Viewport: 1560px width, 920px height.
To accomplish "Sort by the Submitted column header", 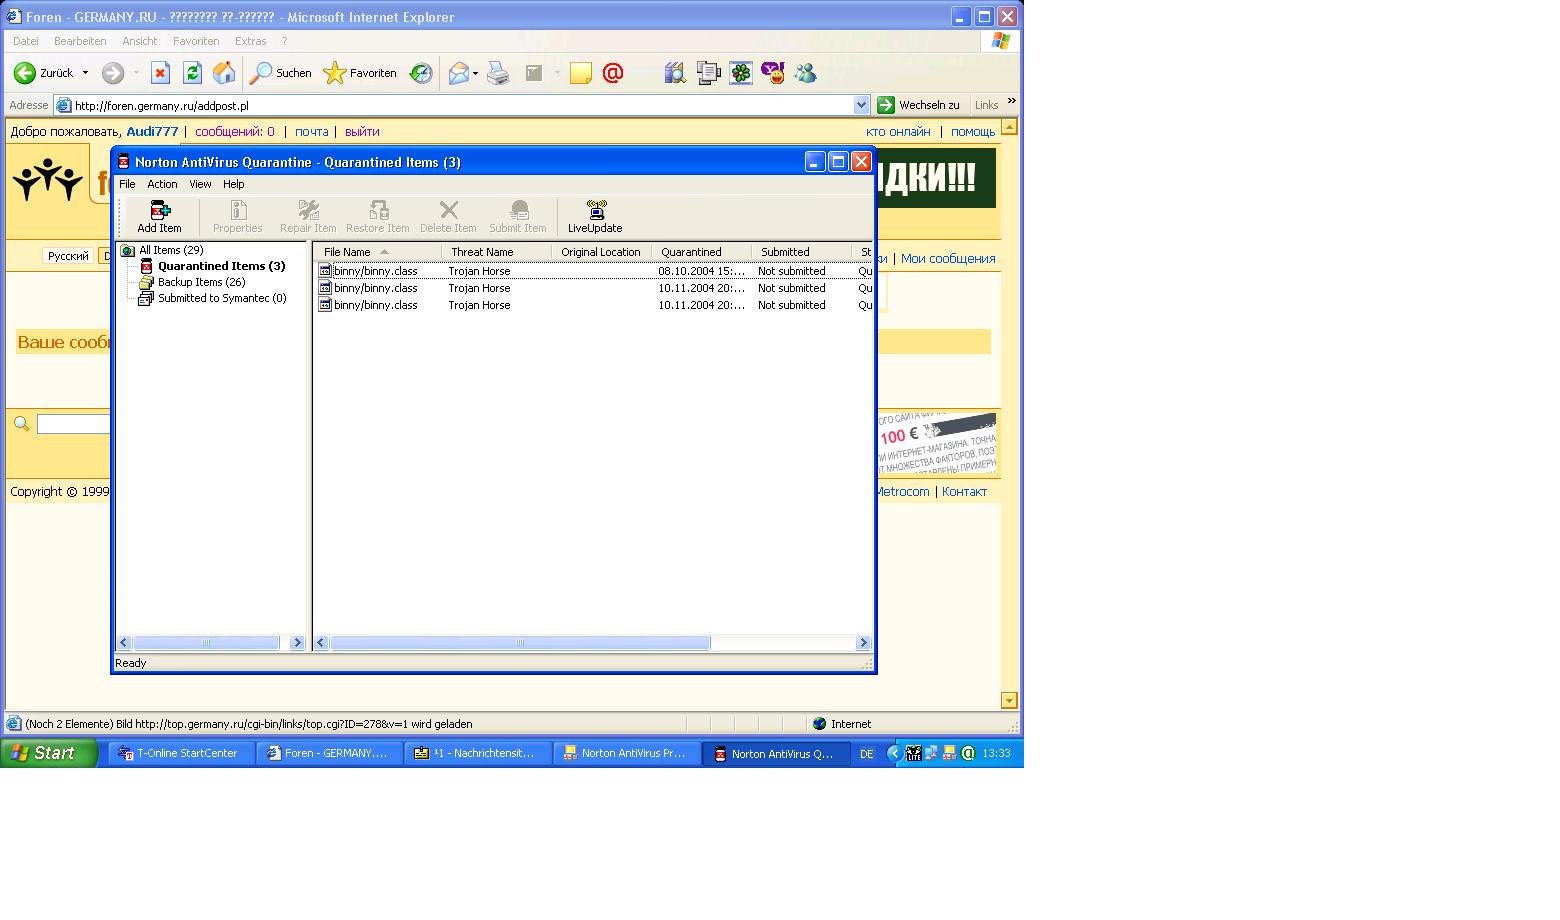I will [x=801, y=252].
